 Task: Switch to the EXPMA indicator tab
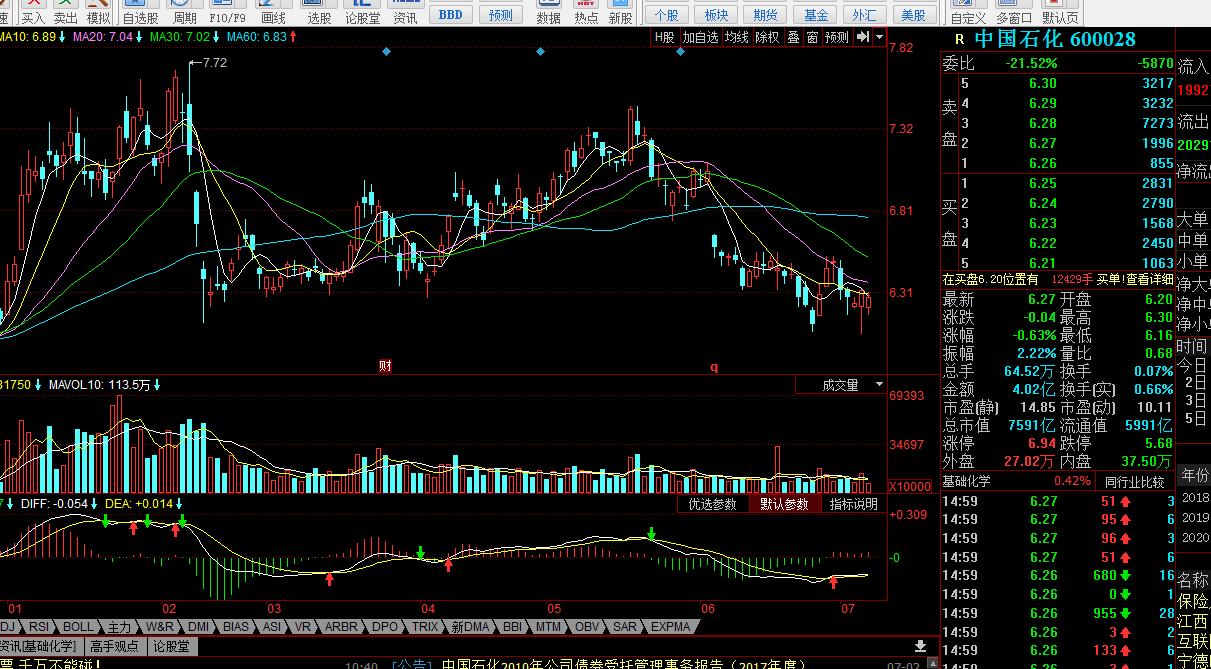pyautogui.click(x=671, y=627)
